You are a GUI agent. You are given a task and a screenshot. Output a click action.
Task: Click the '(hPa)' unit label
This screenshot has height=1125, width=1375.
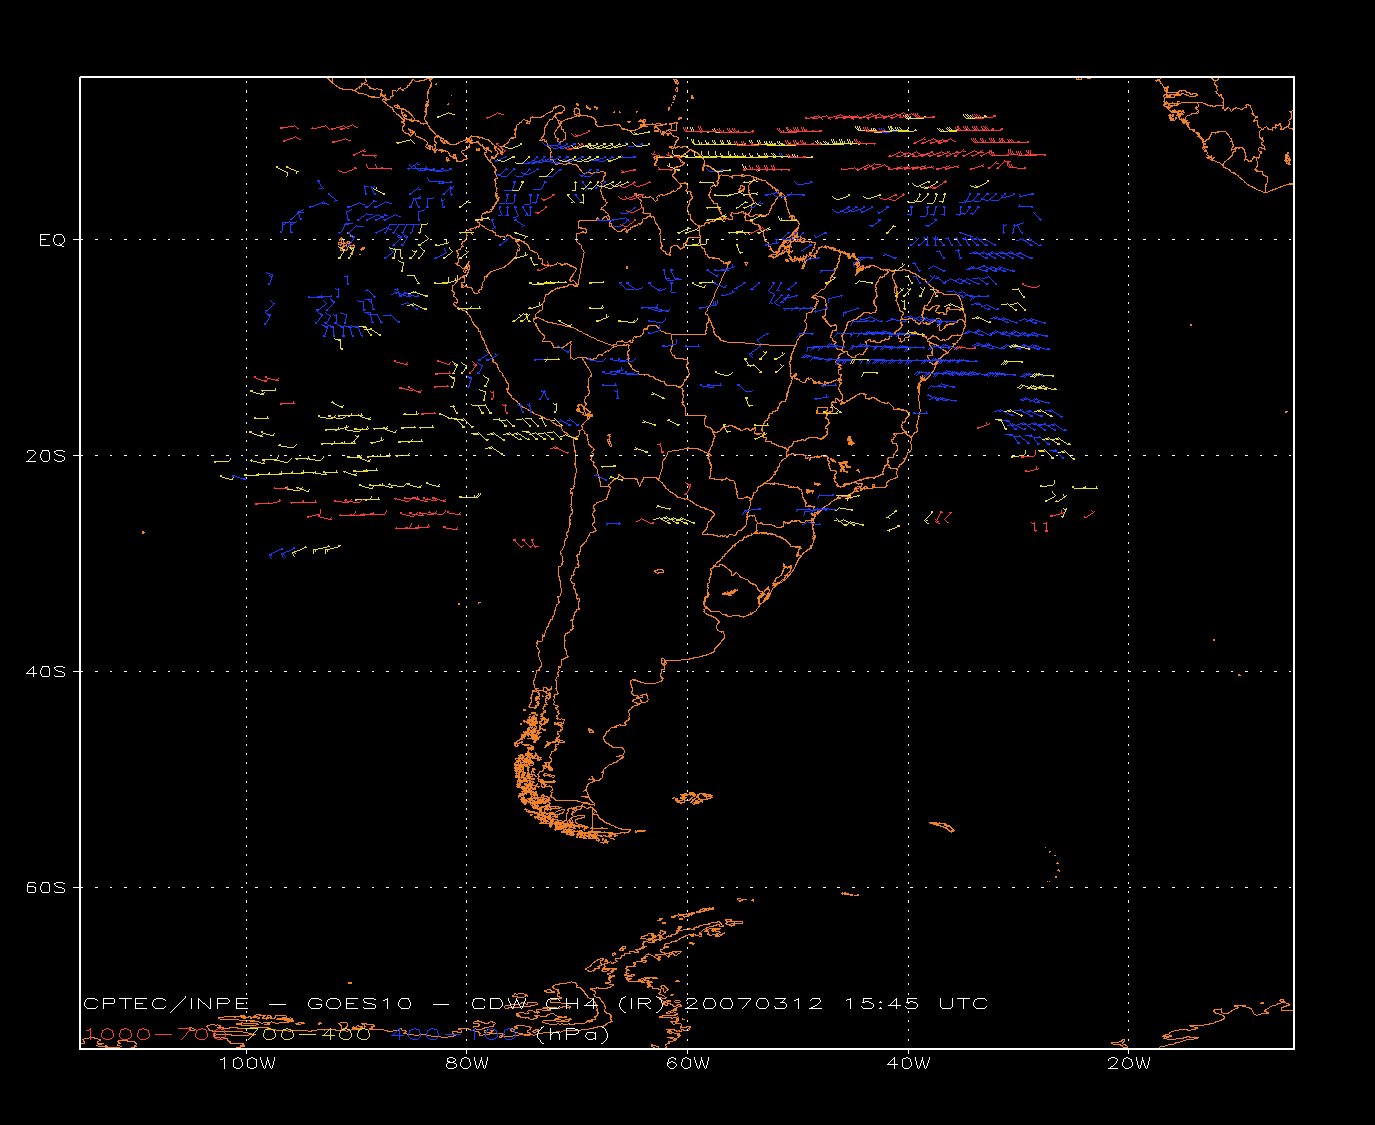pos(573,1035)
